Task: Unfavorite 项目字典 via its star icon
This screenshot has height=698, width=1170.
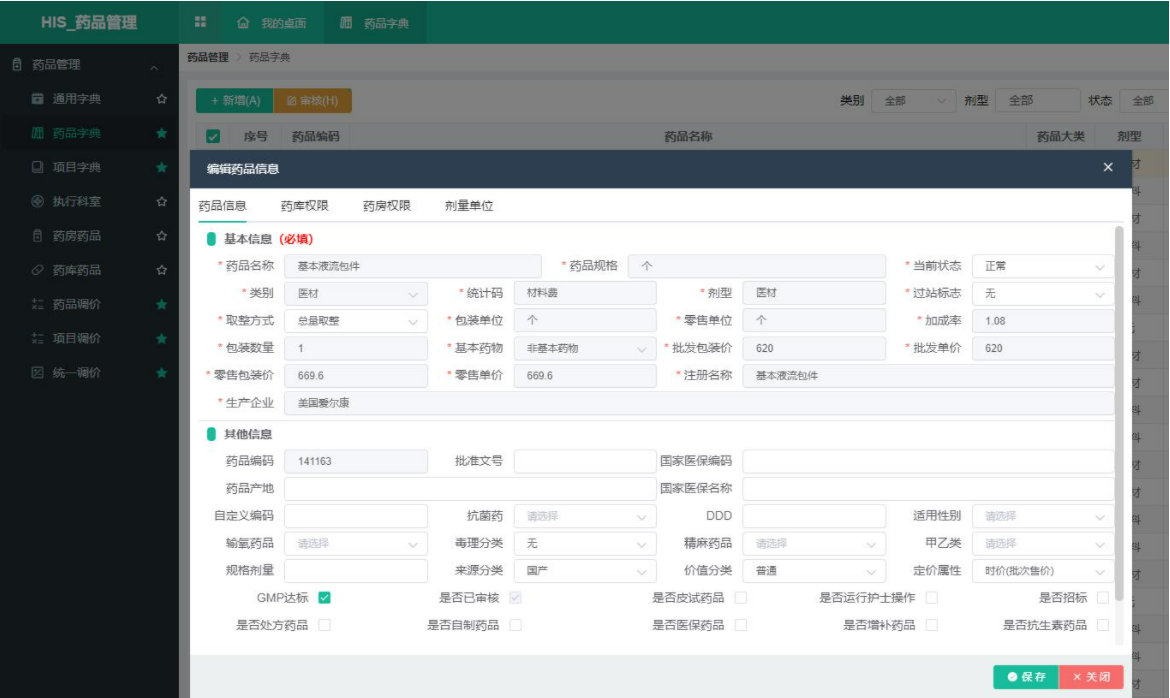Action: [161, 167]
